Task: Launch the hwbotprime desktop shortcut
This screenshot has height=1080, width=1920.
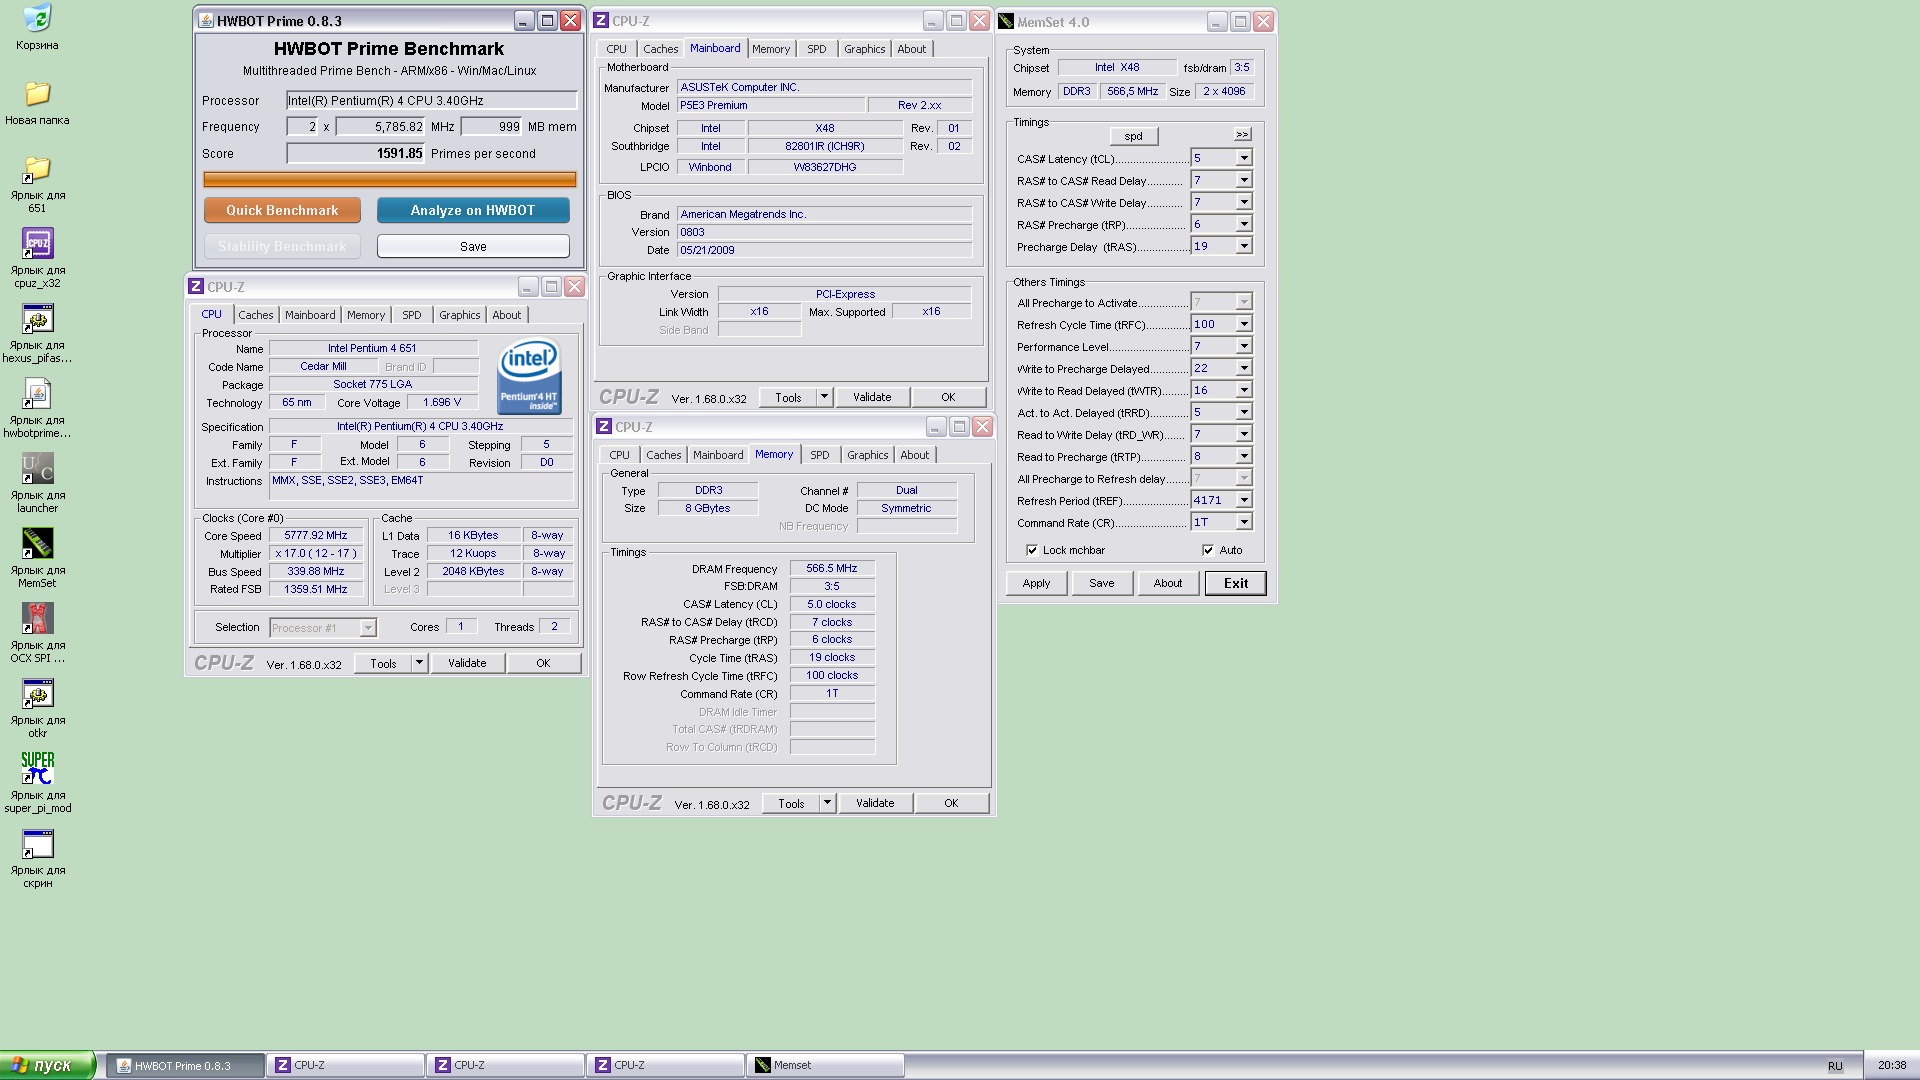Action: tap(37, 408)
